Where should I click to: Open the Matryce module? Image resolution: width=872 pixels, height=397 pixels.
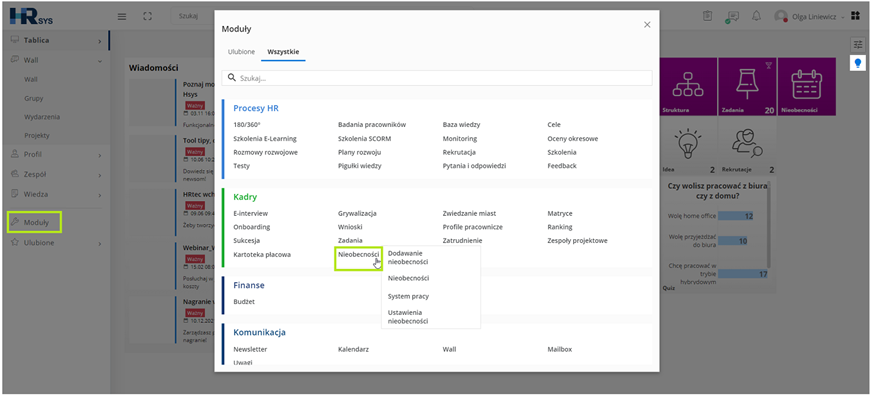coord(559,214)
